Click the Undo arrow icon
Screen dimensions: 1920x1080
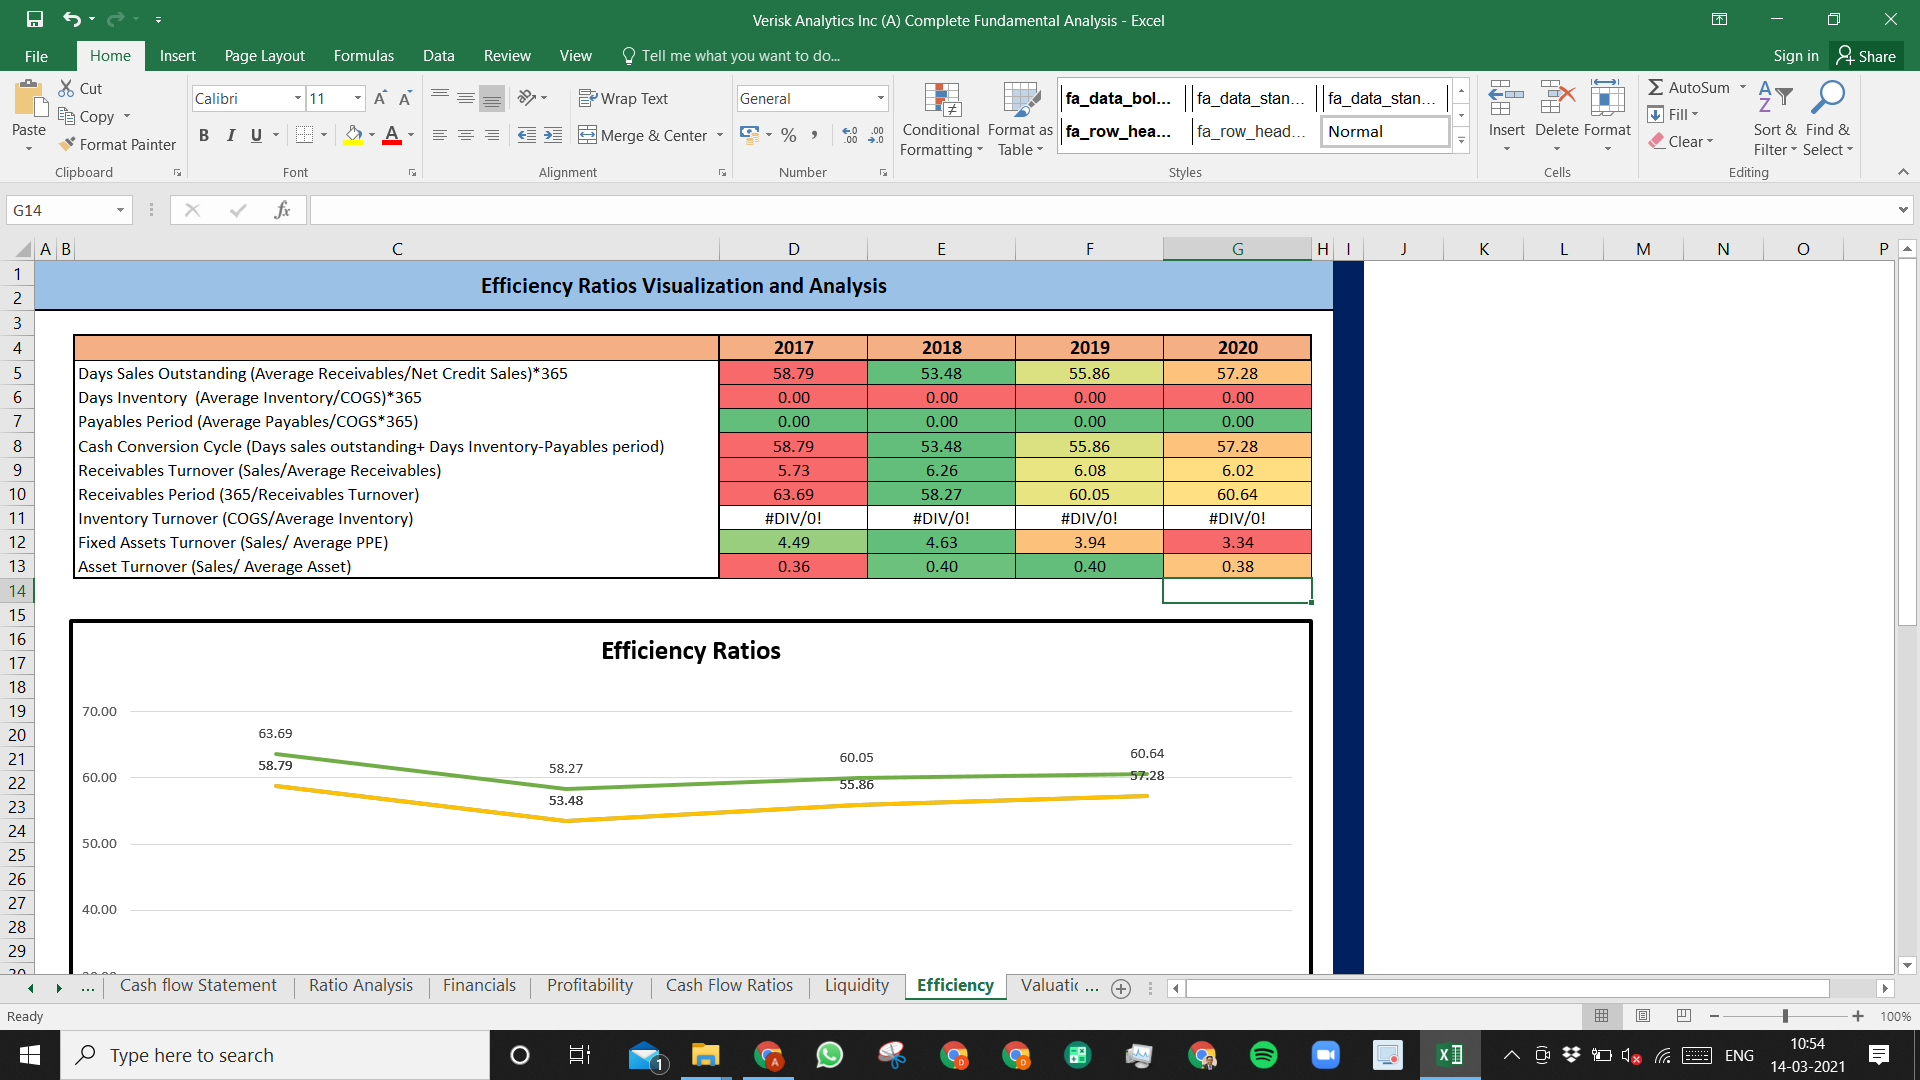pos(71,19)
